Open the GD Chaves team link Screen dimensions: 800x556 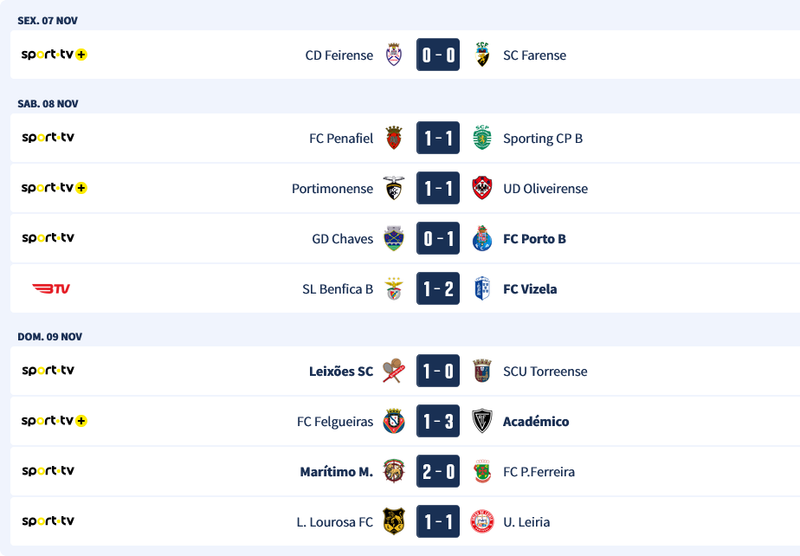342,239
